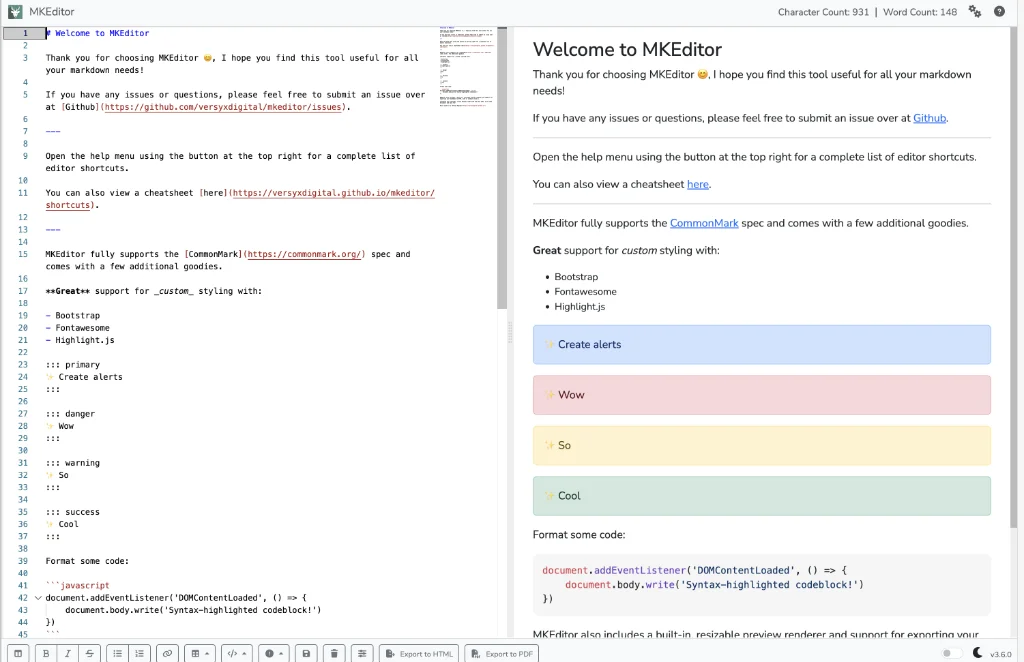The height and width of the screenshot is (662, 1024).
Task: Insert an ordered list
Action: (137, 652)
